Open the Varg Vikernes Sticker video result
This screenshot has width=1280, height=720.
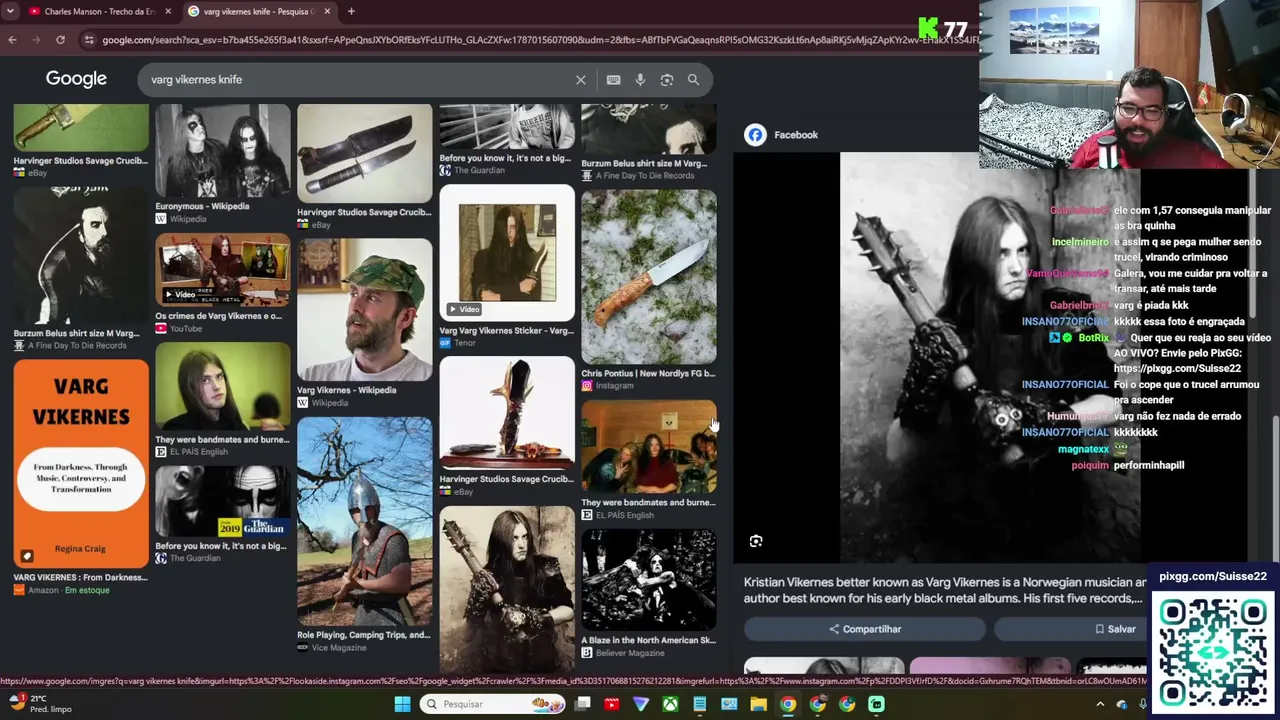pyautogui.click(x=507, y=253)
